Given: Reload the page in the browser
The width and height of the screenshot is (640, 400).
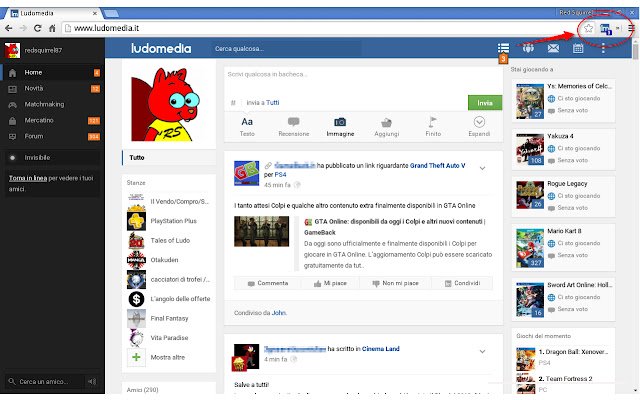Looking at the screenshot, I should [x=37, y=28].
